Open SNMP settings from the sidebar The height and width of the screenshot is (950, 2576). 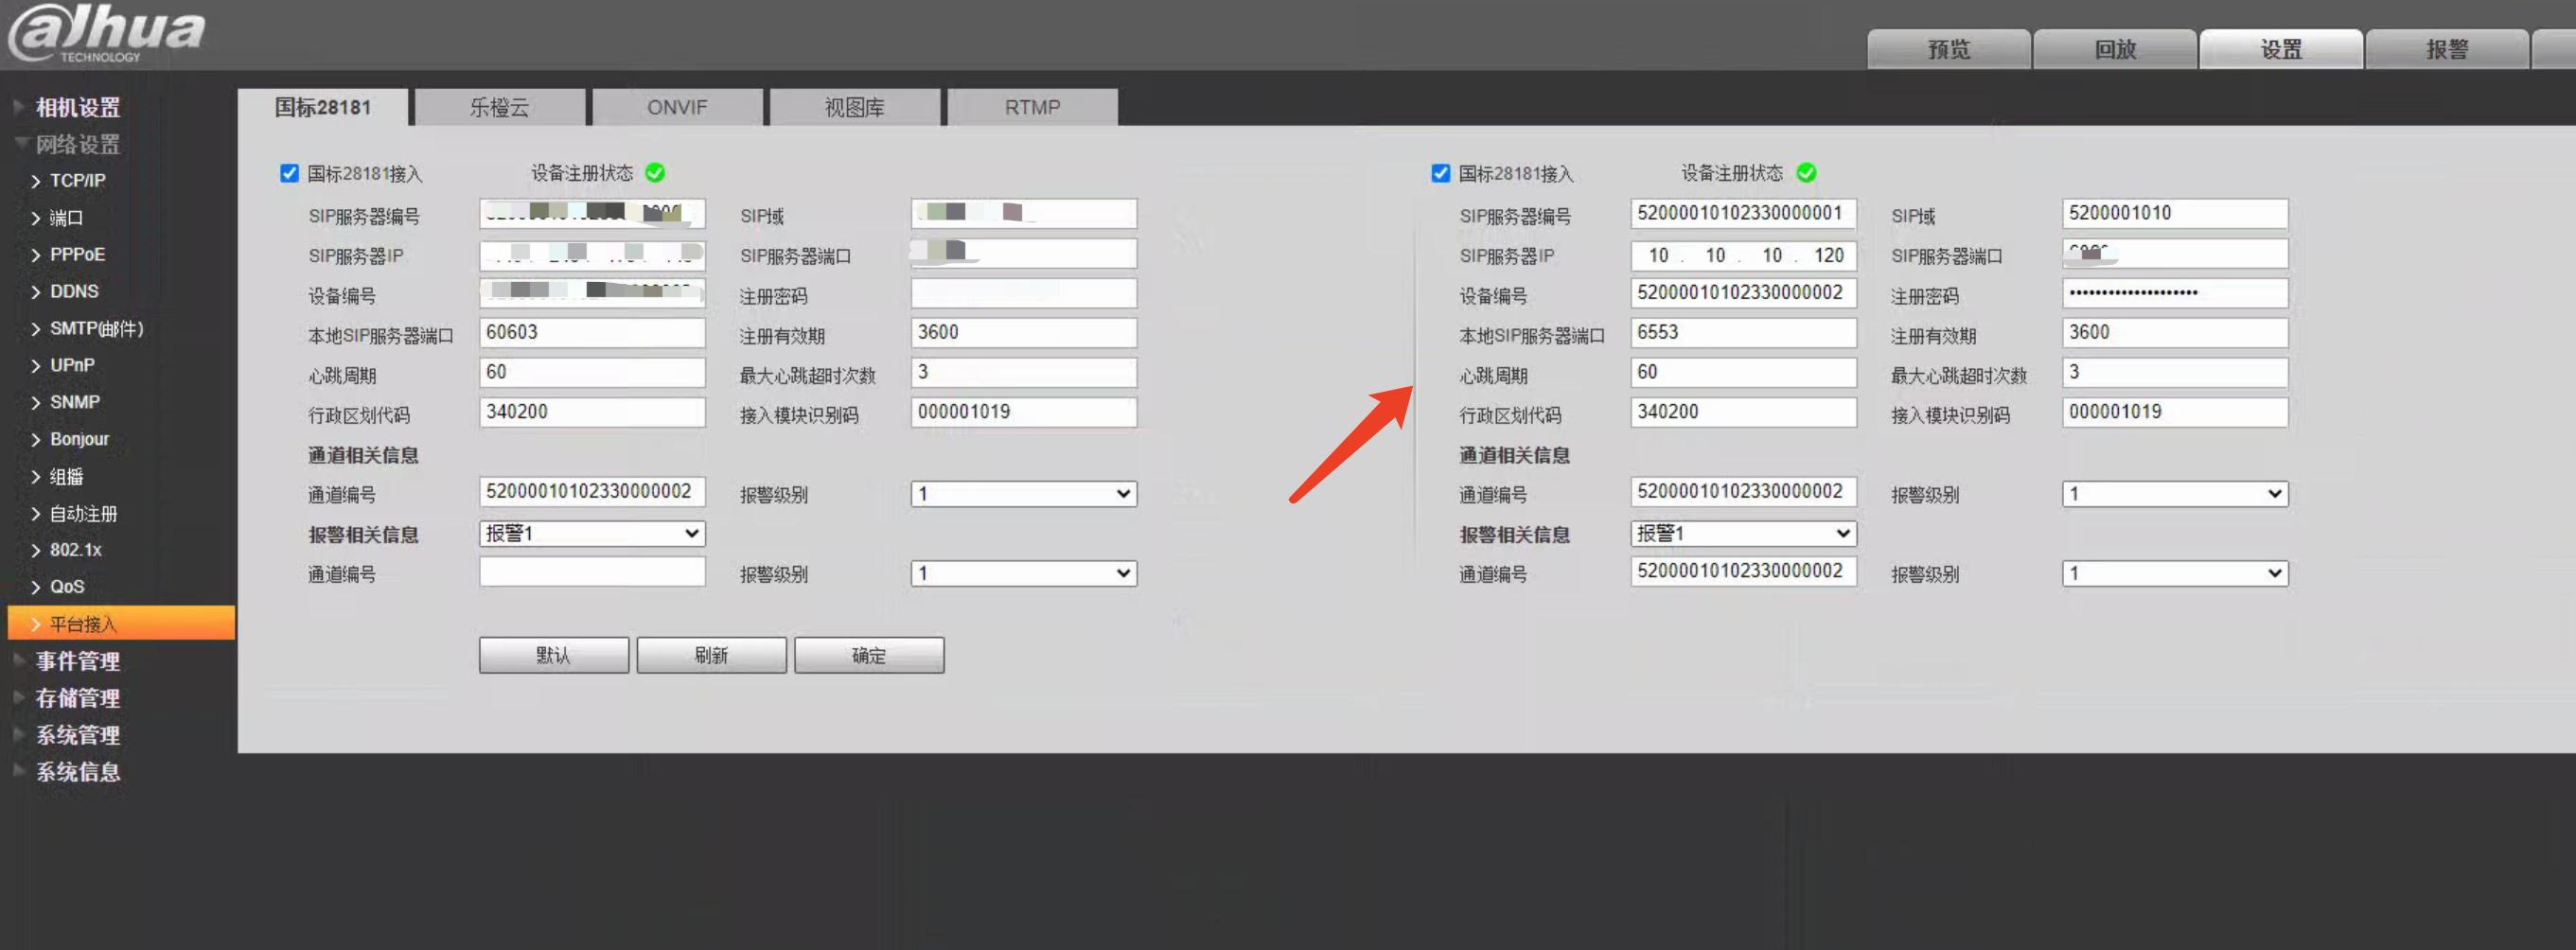(75, 401)
